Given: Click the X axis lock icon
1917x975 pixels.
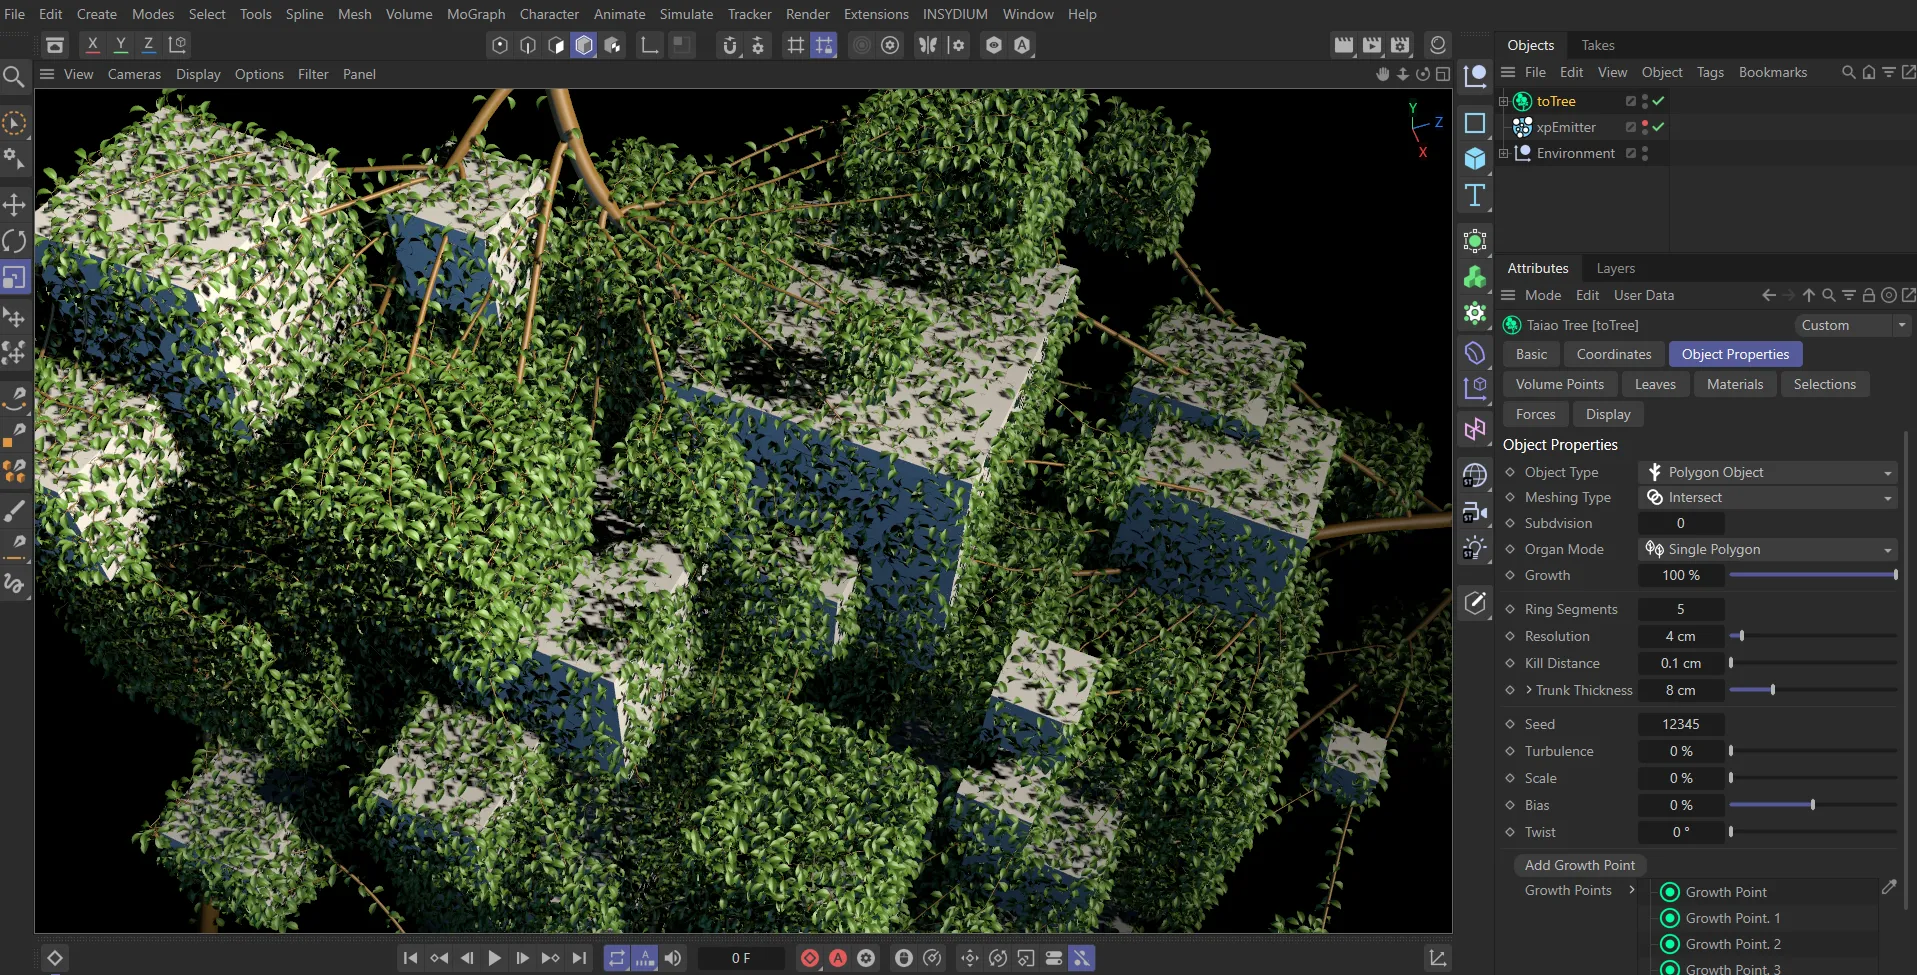Looking at the screenshot, I should [x=93, y=45].
